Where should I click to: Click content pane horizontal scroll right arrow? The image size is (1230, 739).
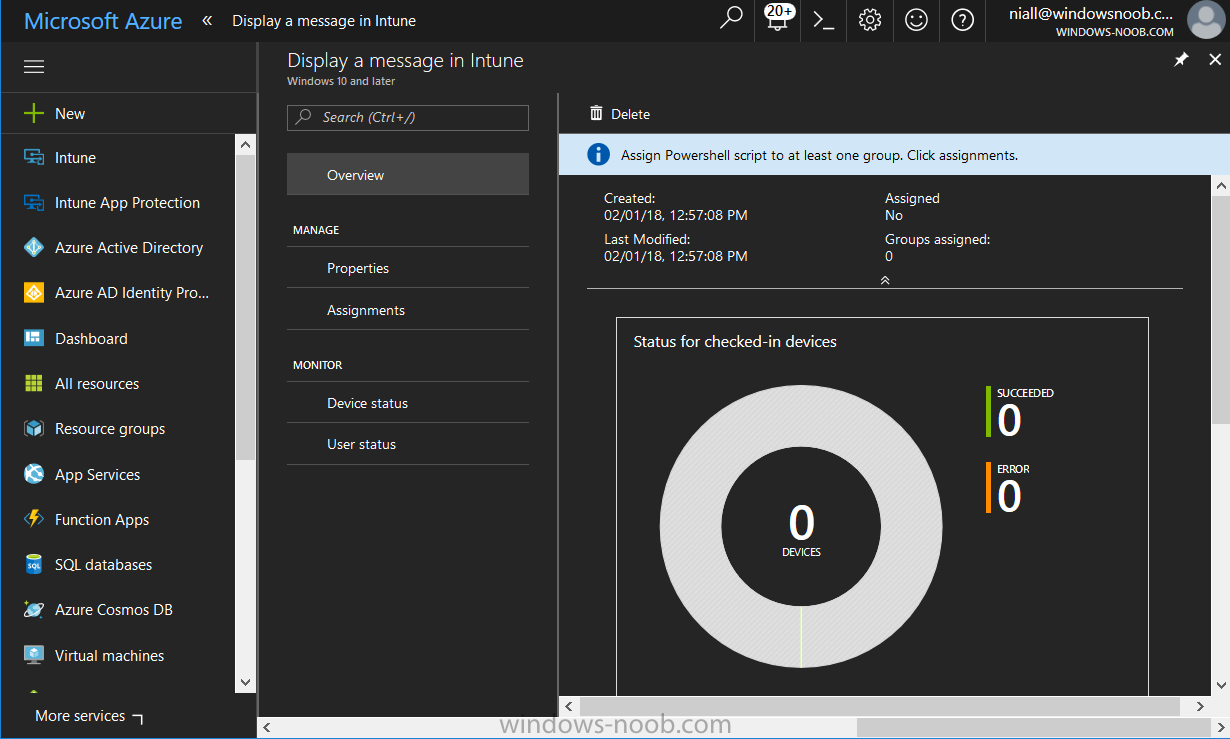1200,706
